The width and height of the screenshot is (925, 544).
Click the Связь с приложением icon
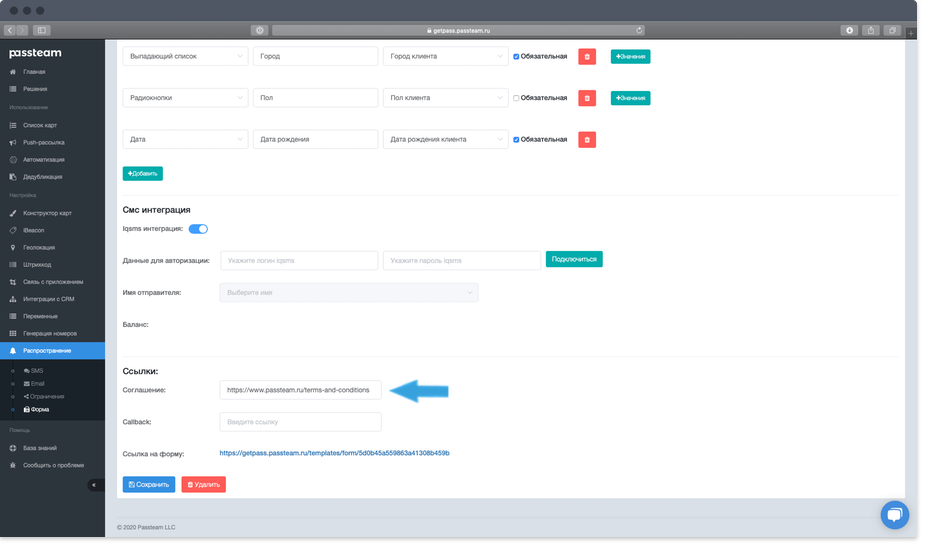pos(13,283)
